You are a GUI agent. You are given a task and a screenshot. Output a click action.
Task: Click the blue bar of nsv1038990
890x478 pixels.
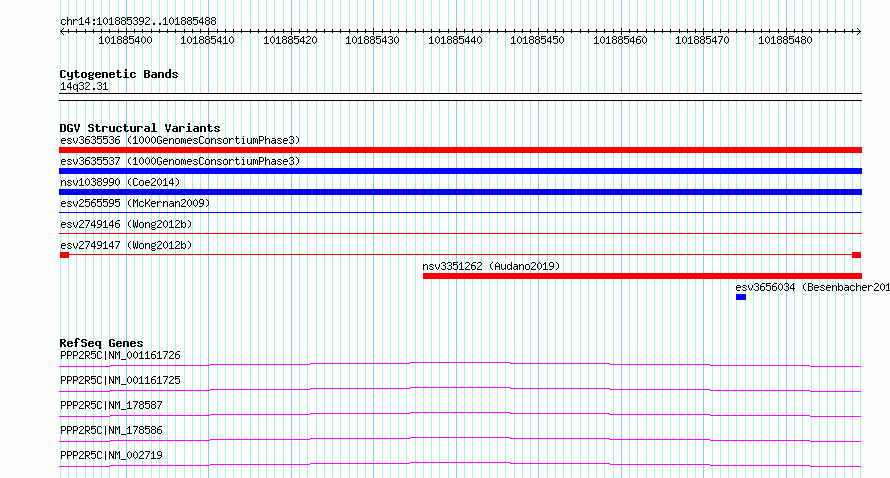click(x=460, y=192)
